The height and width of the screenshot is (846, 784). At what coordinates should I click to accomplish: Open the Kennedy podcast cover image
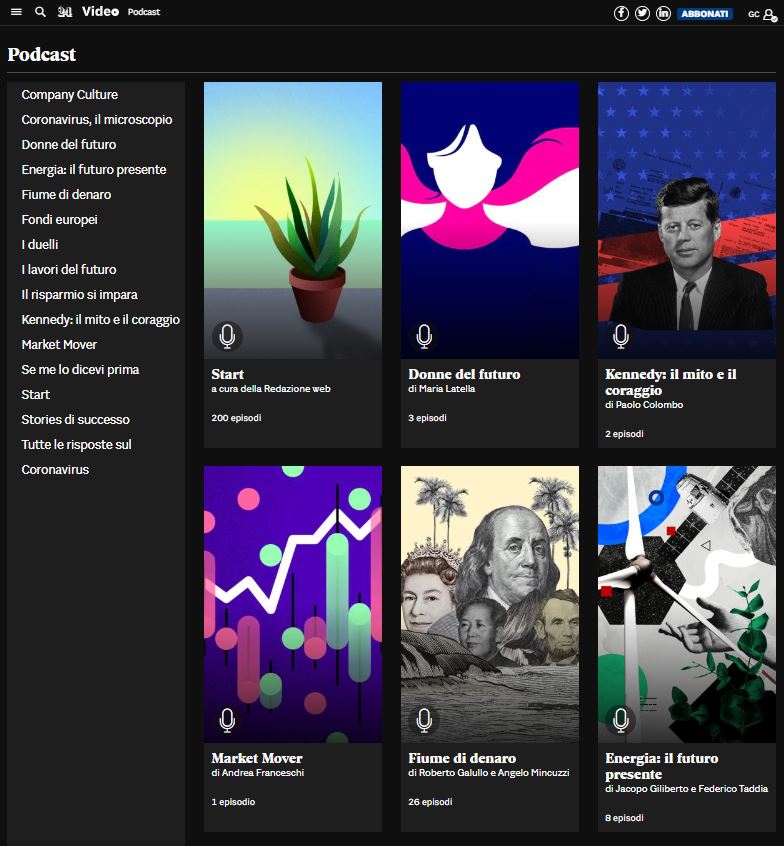pyautogui.click(x=686, y=220)
